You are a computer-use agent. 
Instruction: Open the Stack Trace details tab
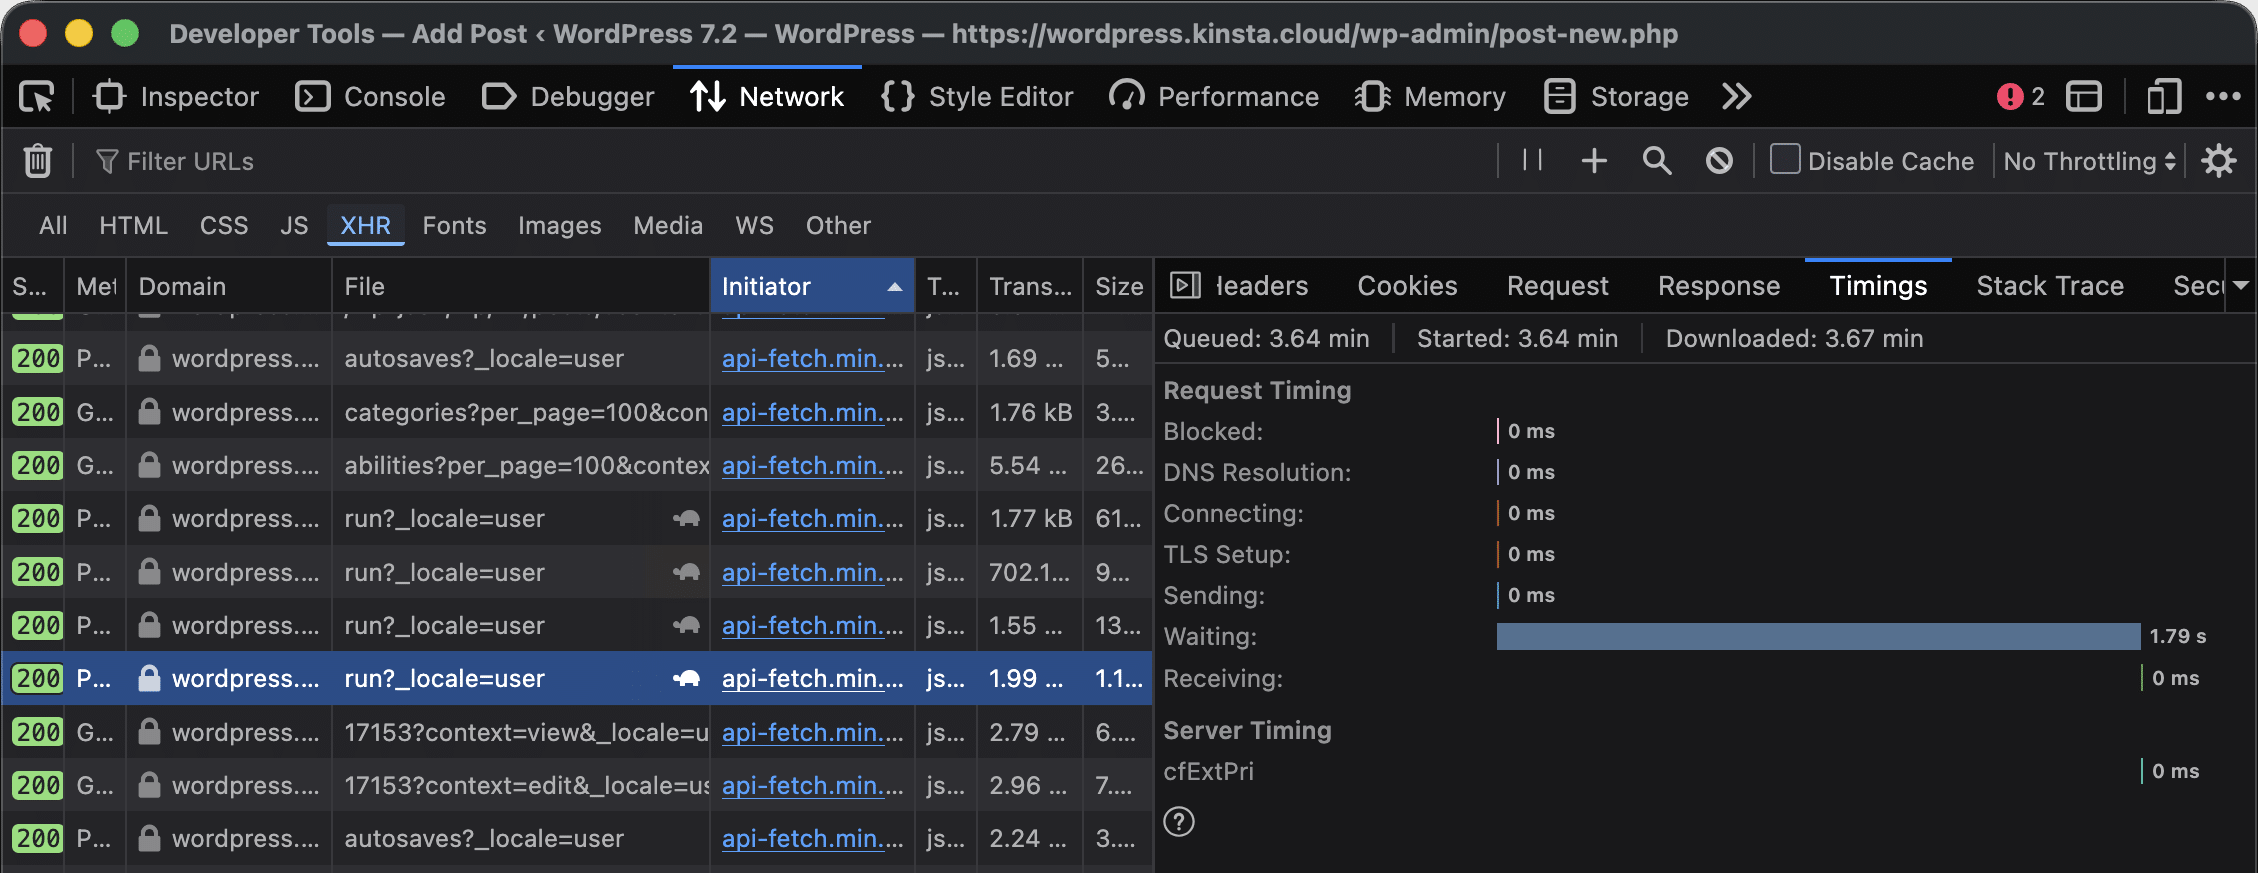[2050, 286]
